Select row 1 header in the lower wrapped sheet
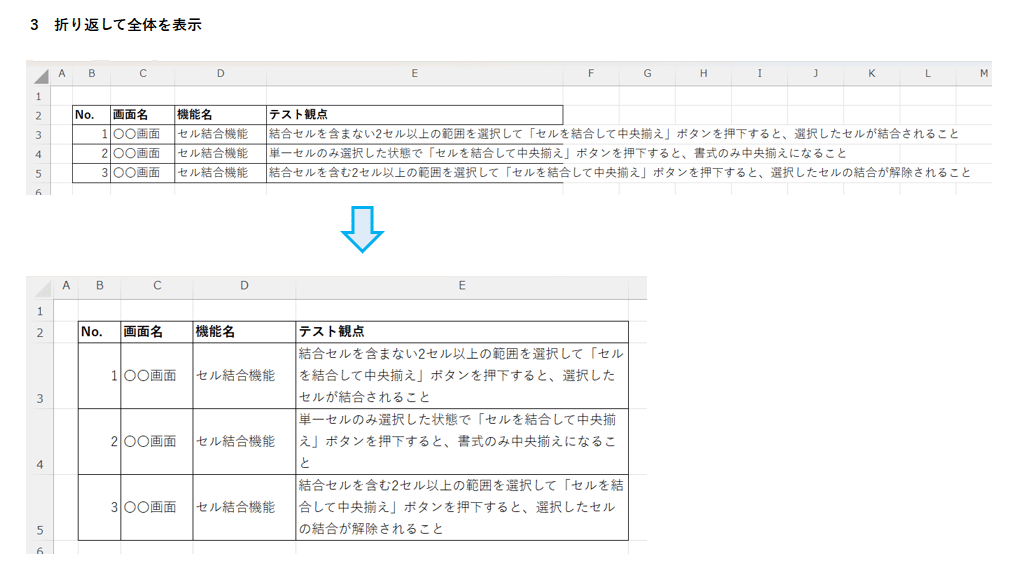The height and width of the screenshot is (567, 1022). click(x=40, y=311)
